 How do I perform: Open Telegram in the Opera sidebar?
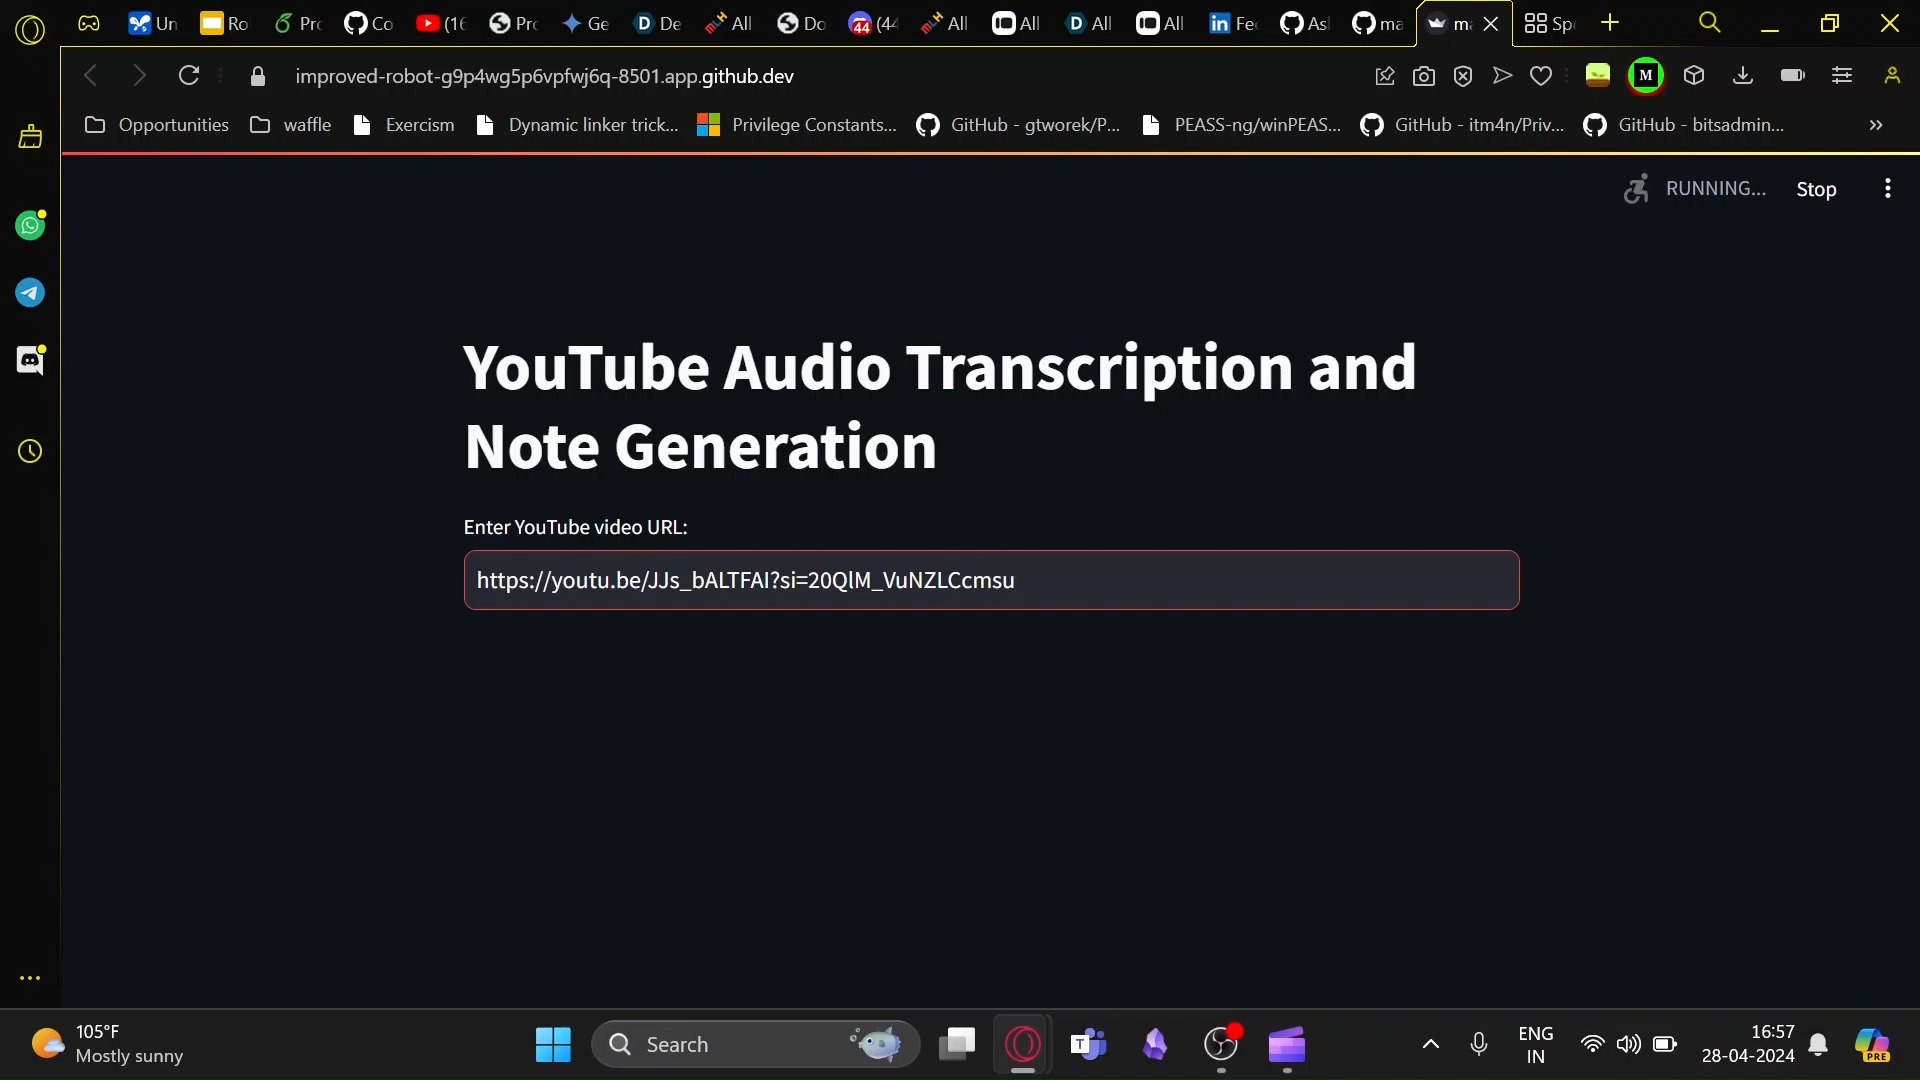30,293
